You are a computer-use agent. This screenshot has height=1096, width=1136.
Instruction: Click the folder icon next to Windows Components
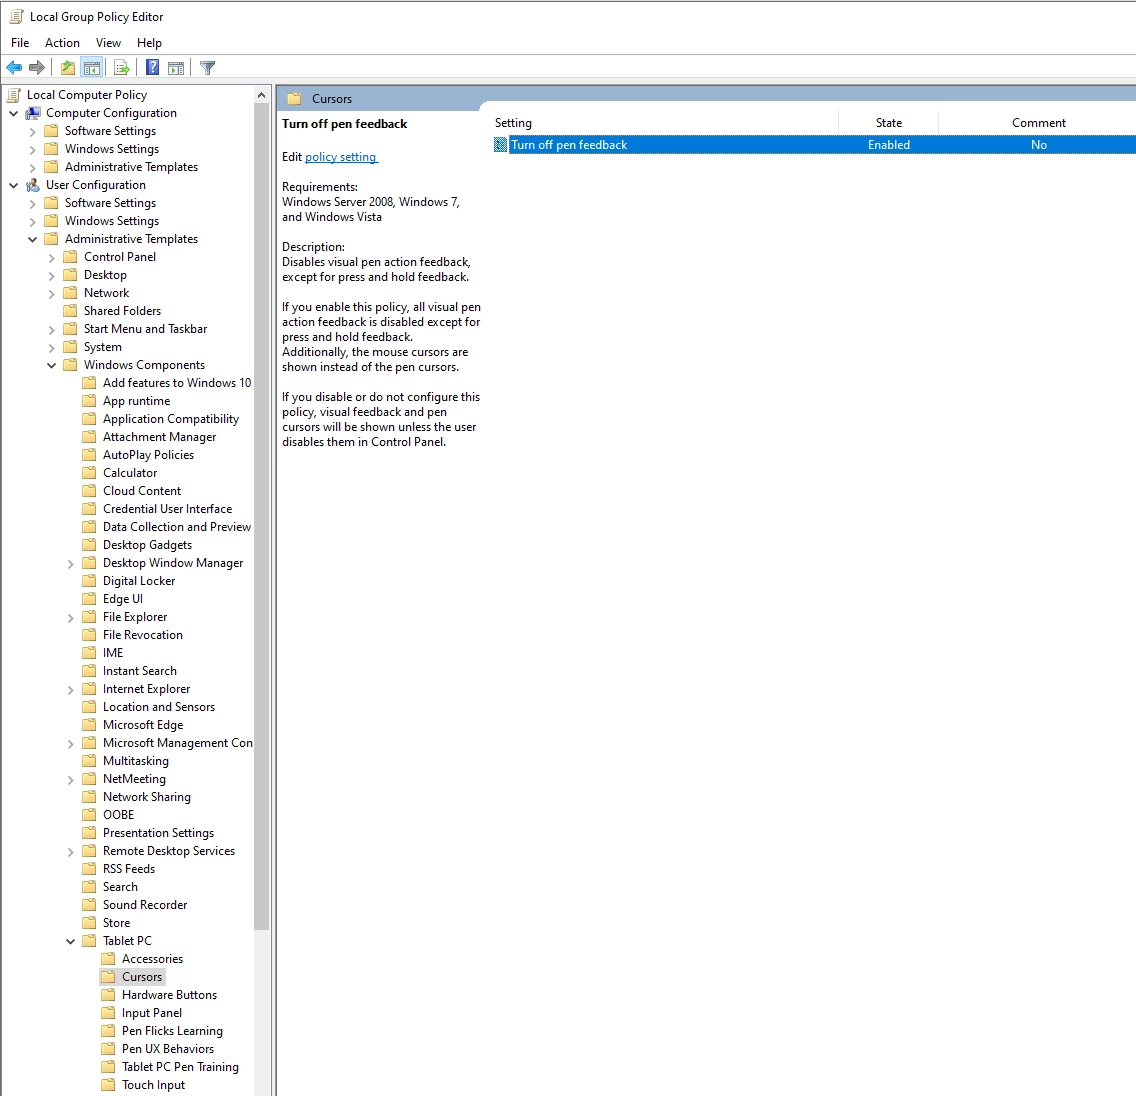coord(70,364)
